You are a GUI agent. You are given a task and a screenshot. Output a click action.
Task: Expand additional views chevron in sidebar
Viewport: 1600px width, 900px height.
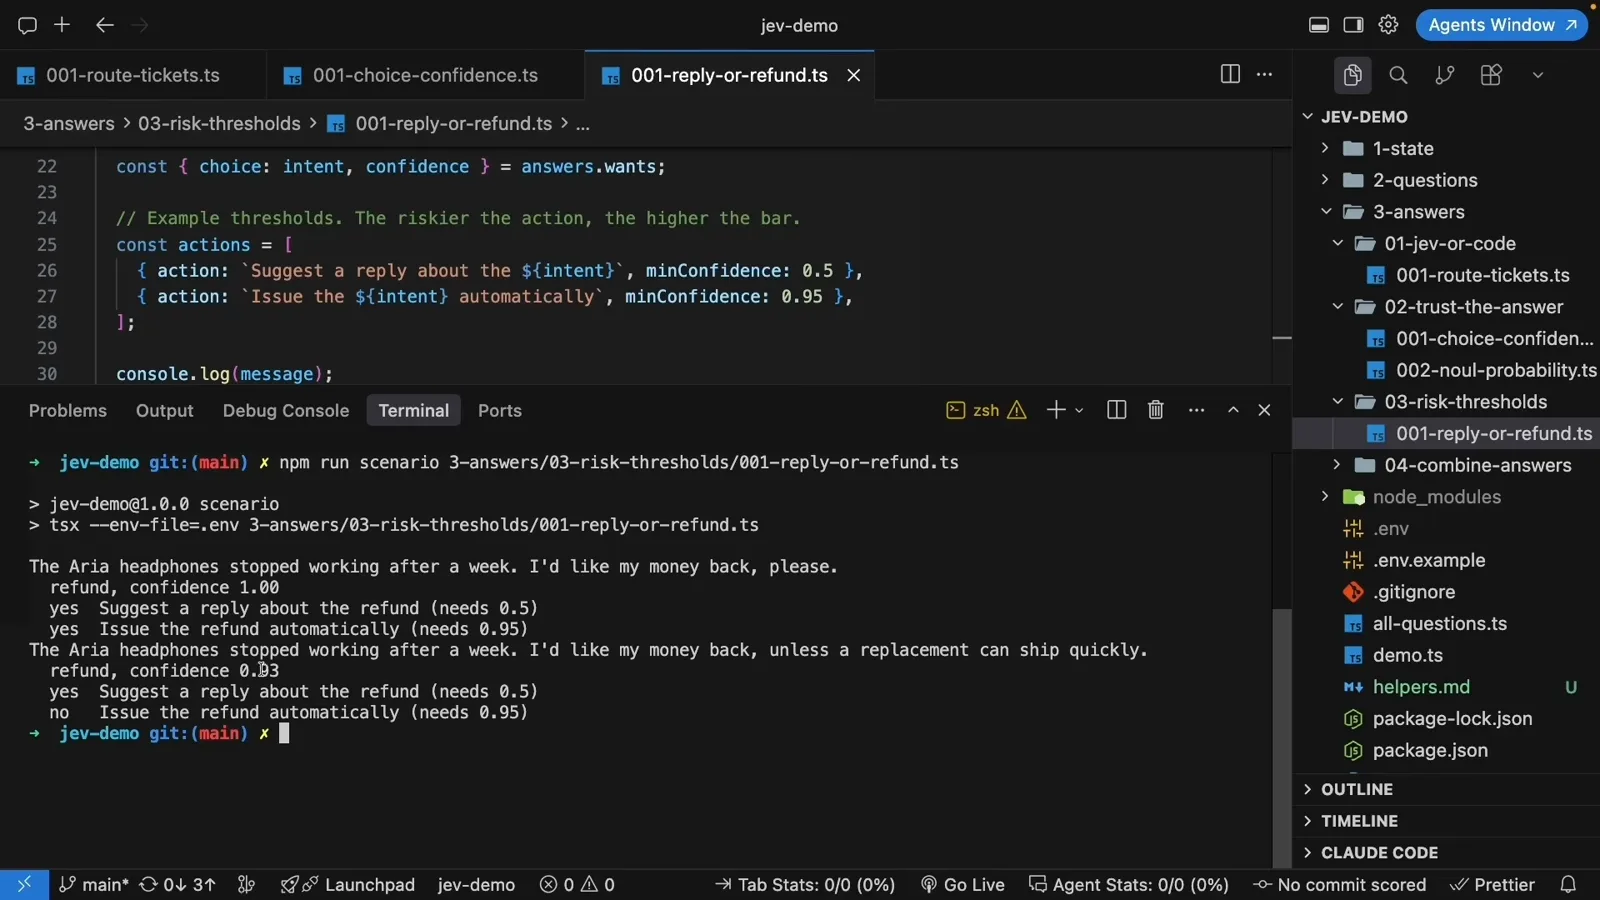click(x=1538, y=75)
